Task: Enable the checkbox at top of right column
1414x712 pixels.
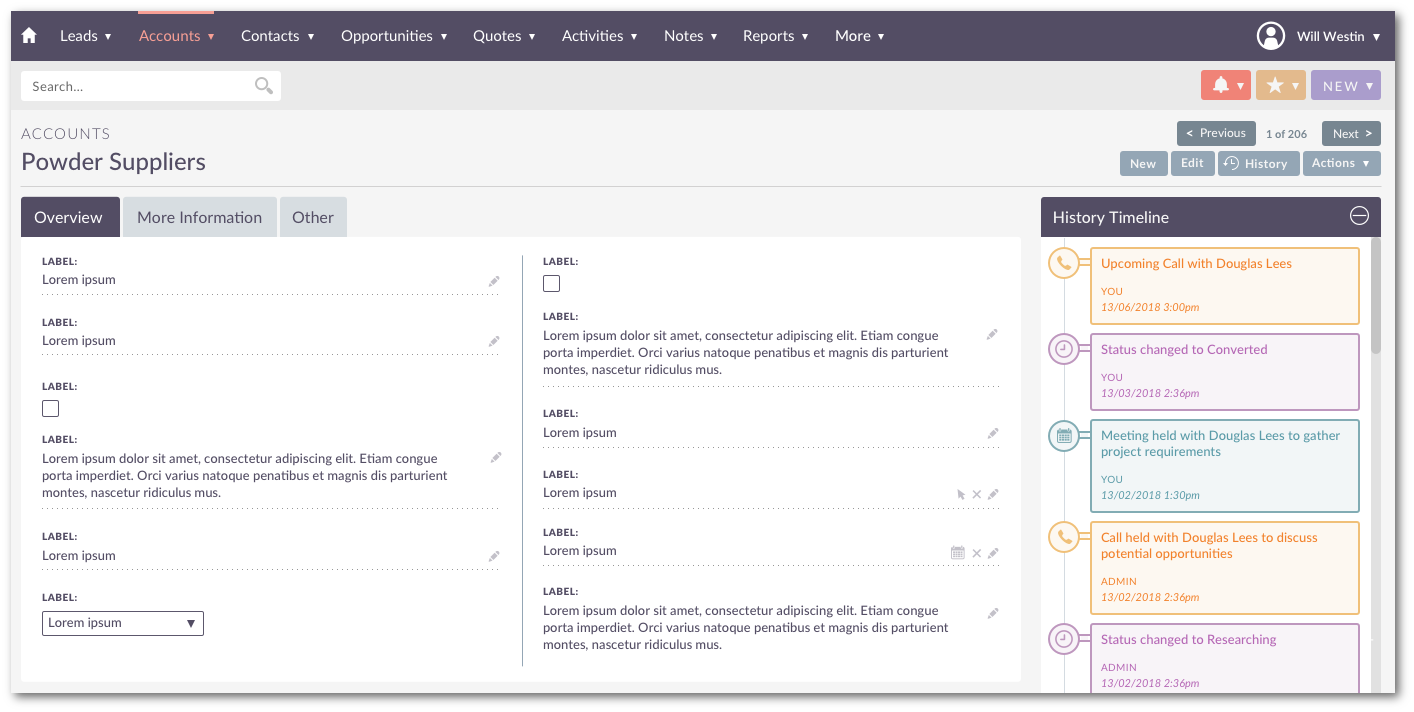Action: pos(551,283)
